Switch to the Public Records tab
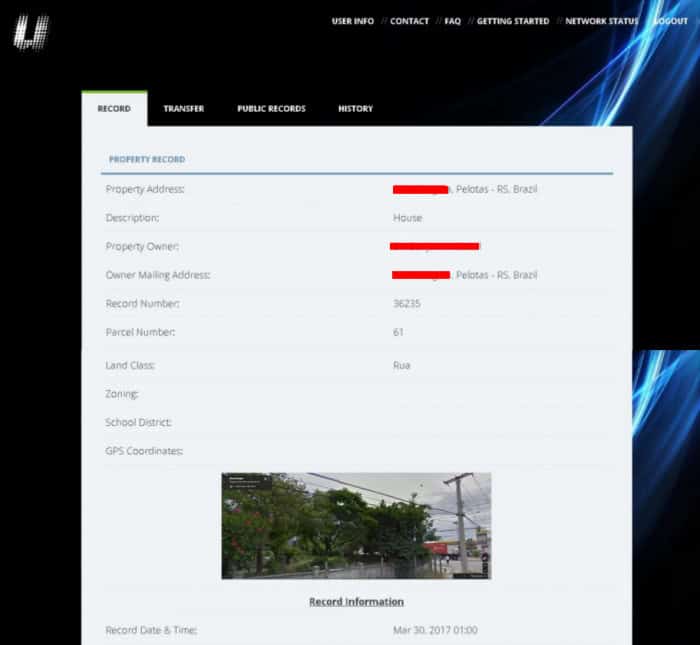This screenshot has width=700, height=645. point(271,108)
